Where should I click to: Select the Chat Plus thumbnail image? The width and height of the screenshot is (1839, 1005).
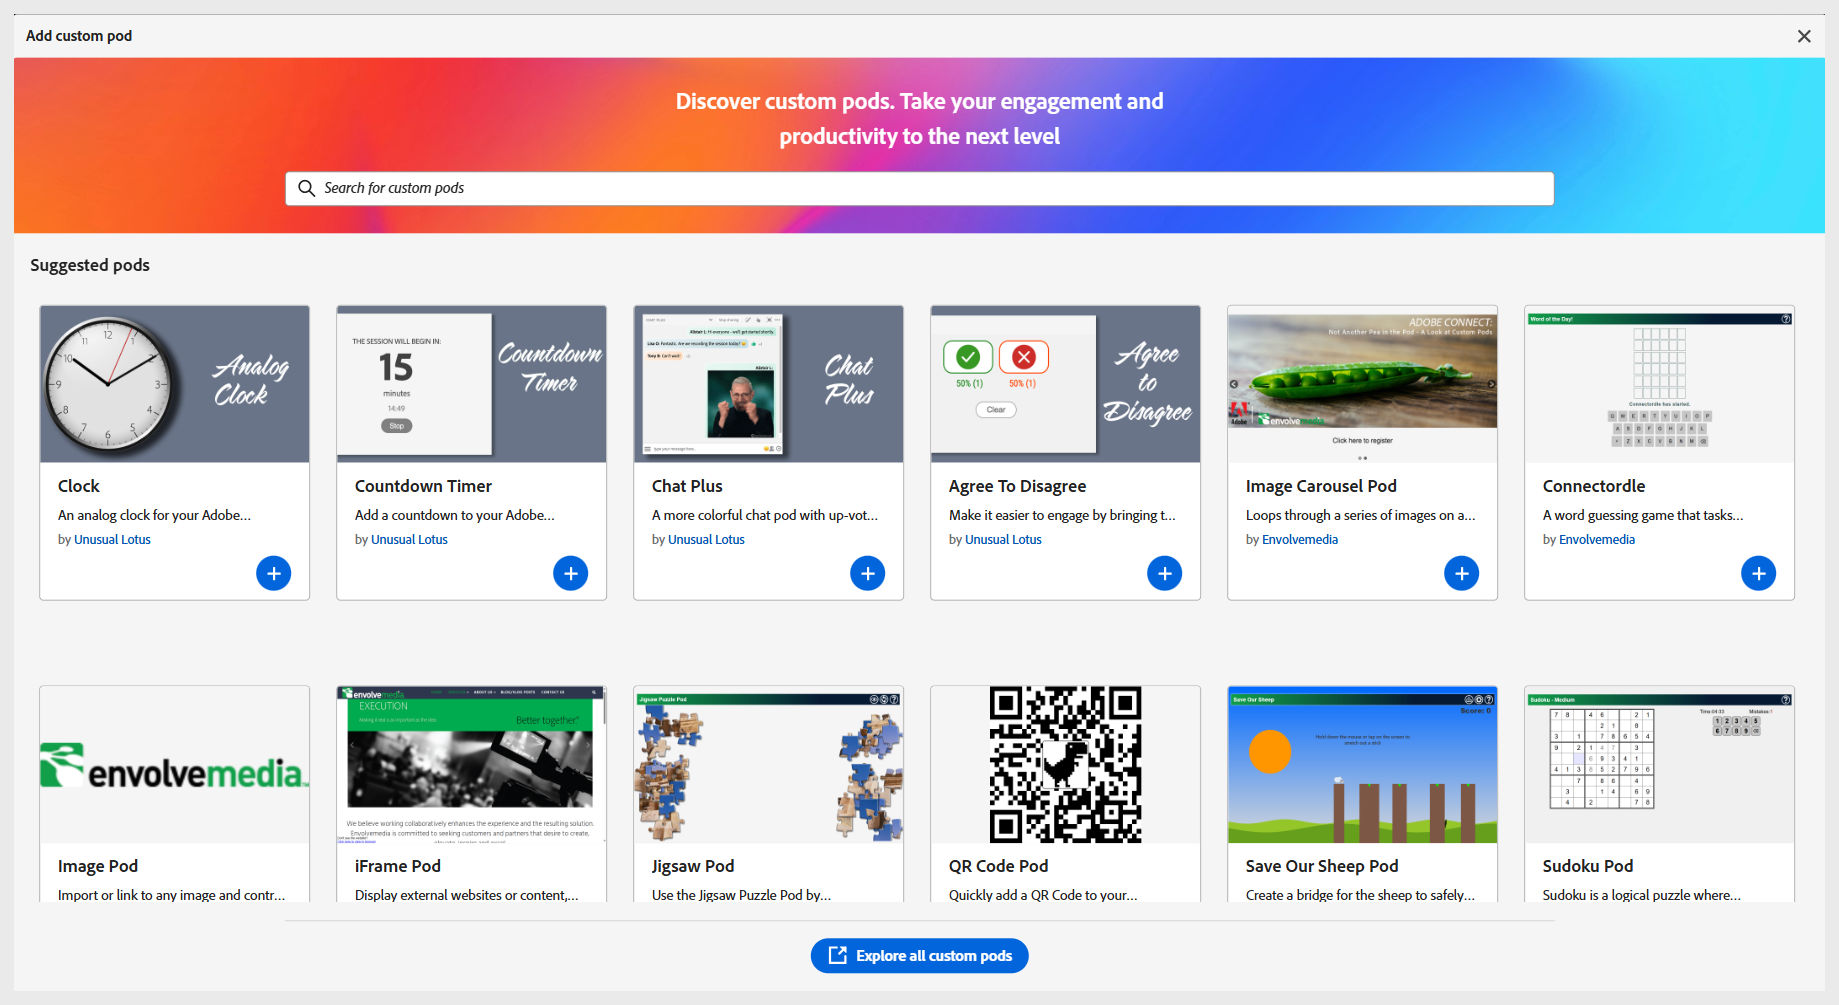(x=768, y=384)
